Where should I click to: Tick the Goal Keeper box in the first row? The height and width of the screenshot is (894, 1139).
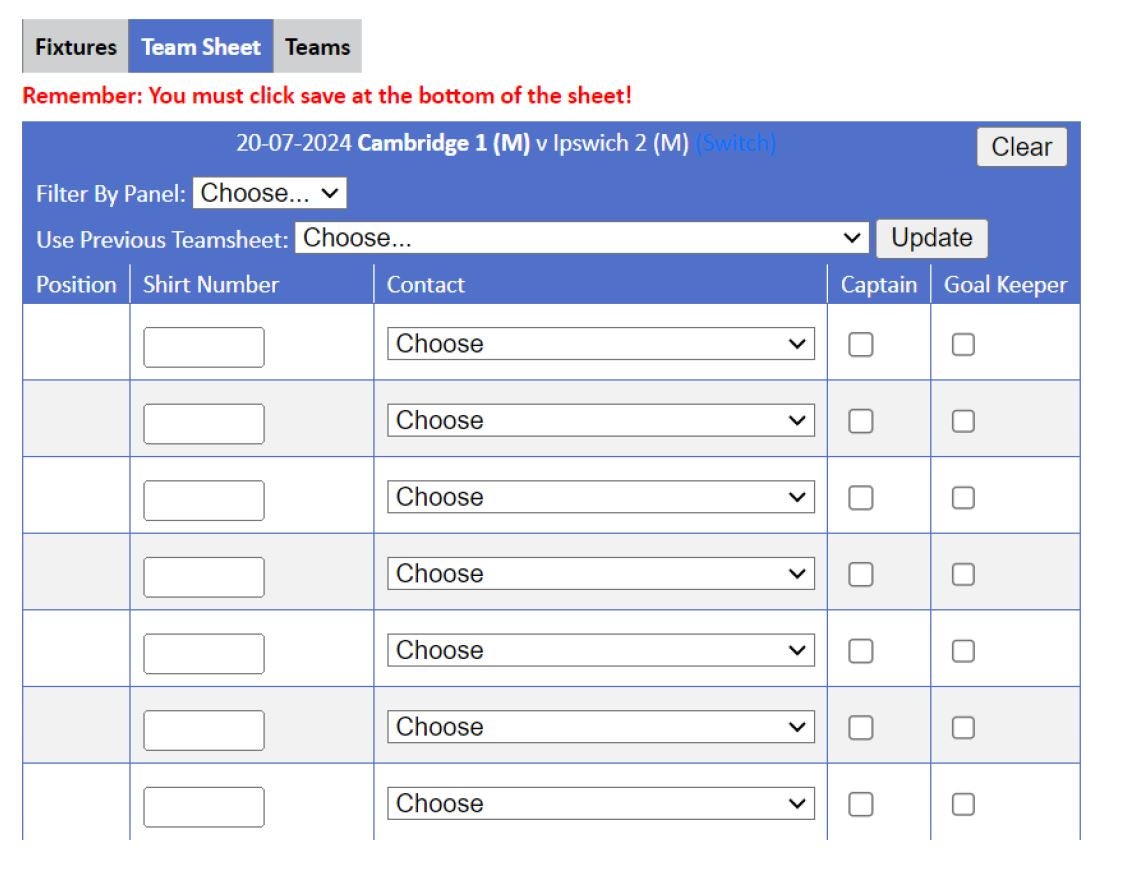962,344
